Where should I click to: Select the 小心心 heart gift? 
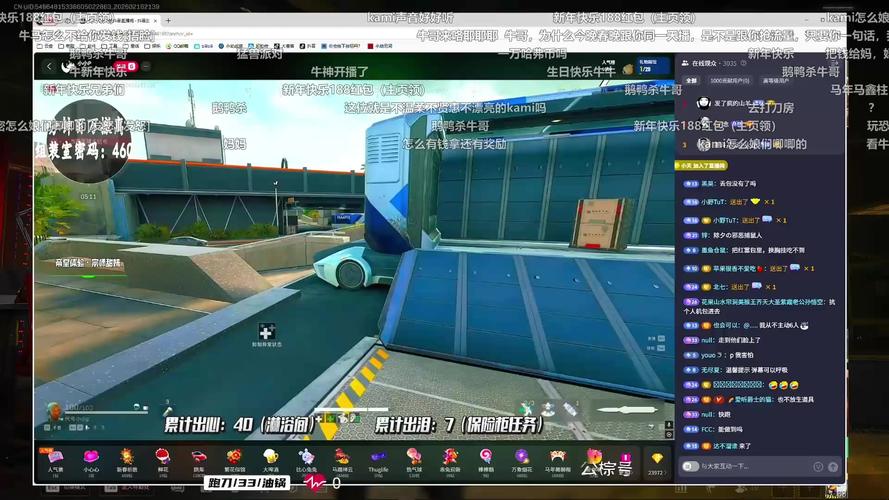[x=91, y=458]
